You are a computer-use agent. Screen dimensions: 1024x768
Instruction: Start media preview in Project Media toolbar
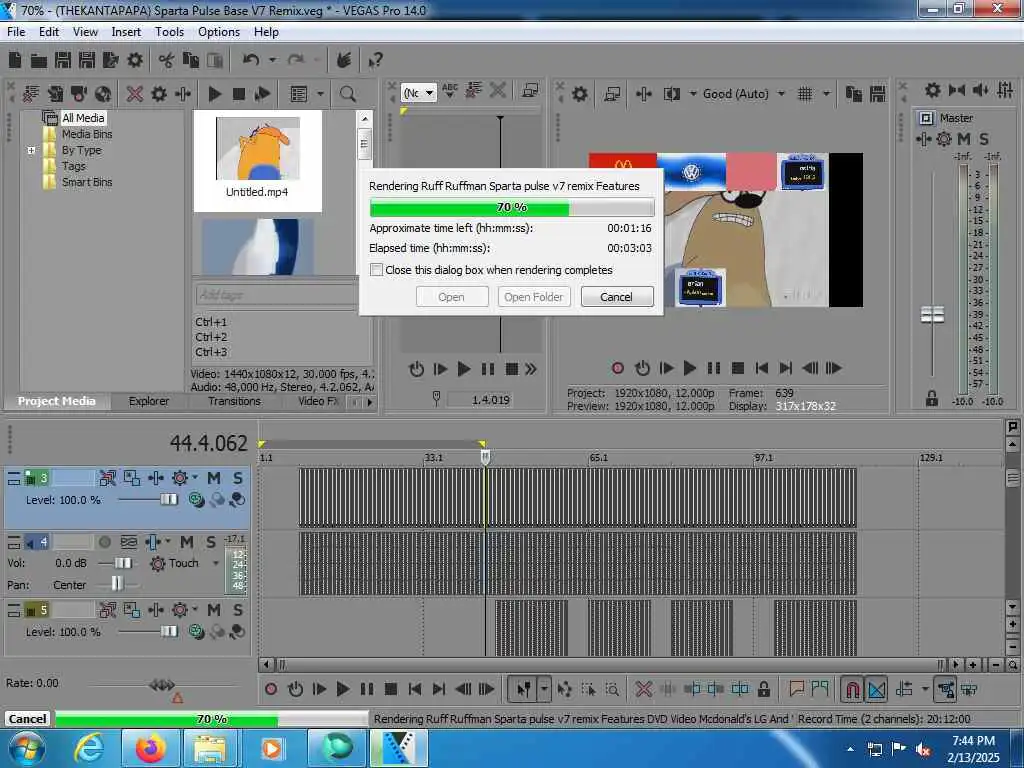(x=215, y=94)
